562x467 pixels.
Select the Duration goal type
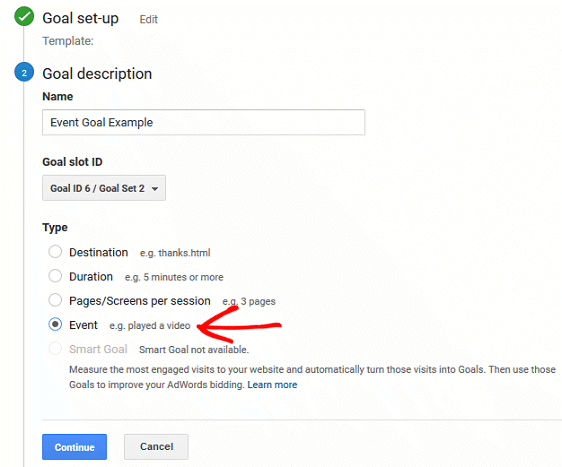55,276
